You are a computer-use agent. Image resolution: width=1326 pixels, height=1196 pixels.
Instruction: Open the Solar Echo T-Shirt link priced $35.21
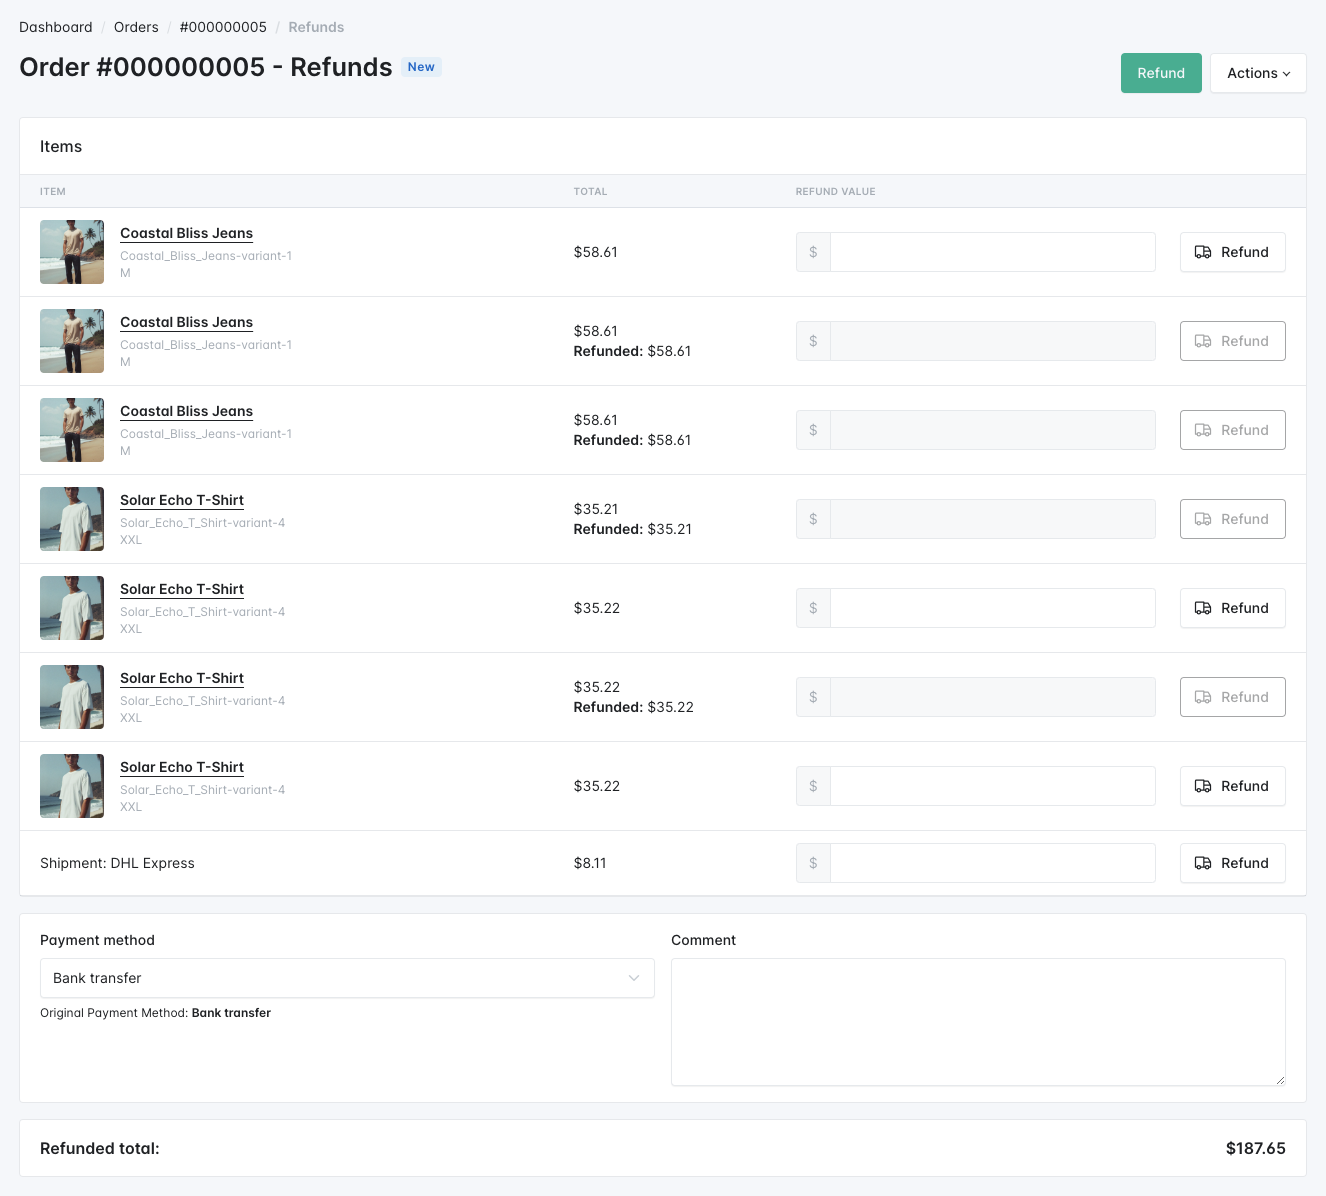coord(182,500)
